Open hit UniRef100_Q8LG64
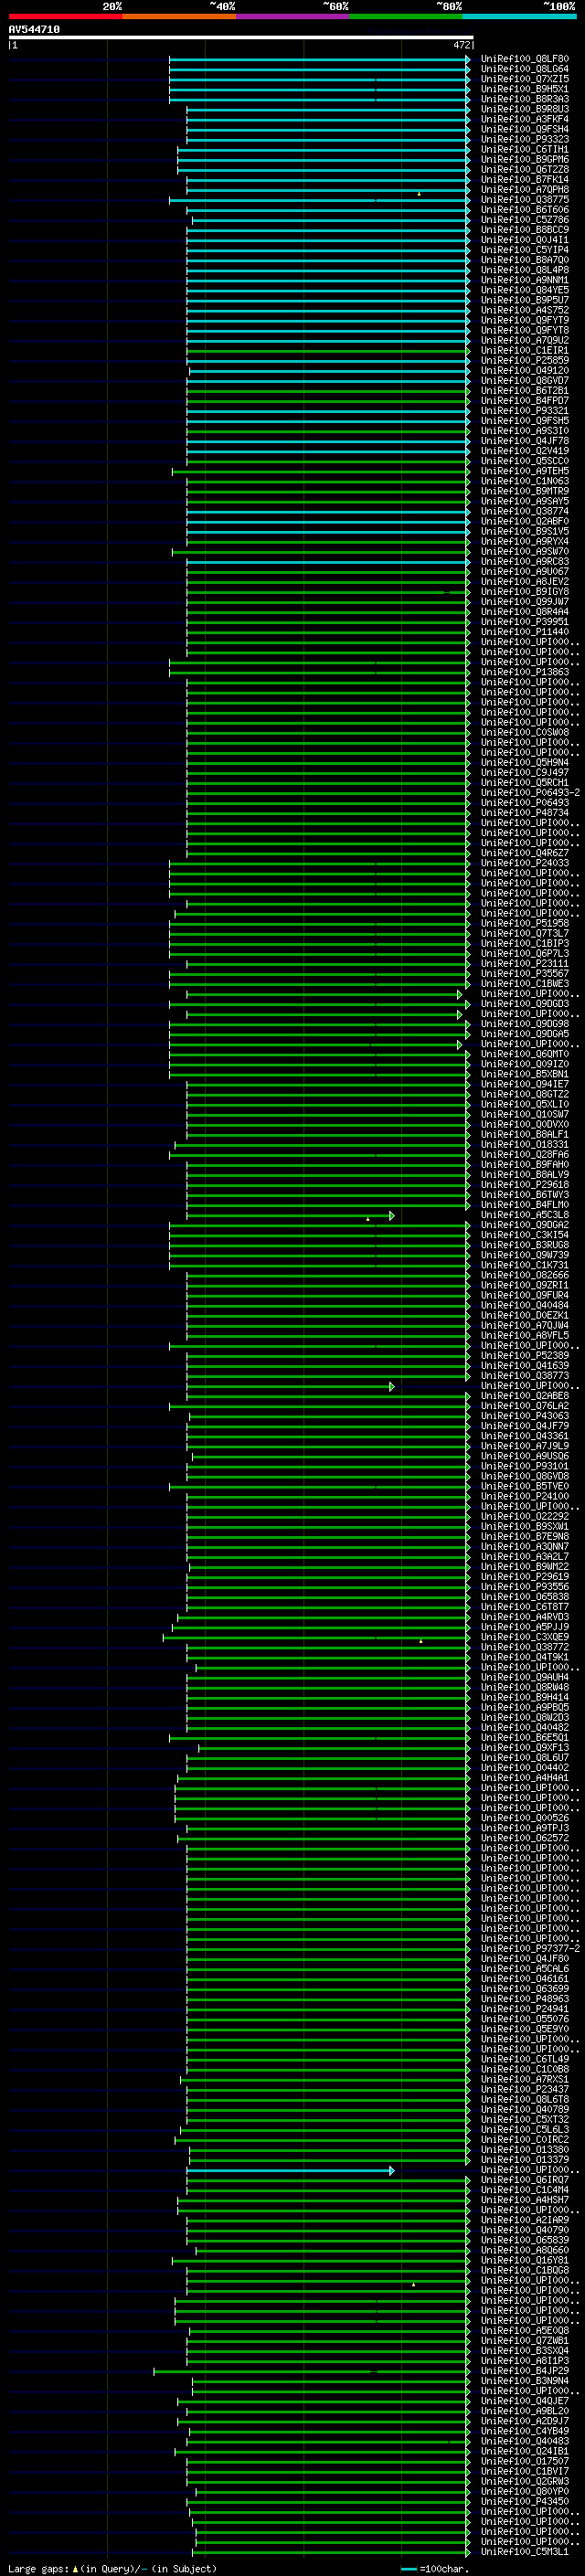The height and width of the screenshot is (2576, 585). [525, 69]
